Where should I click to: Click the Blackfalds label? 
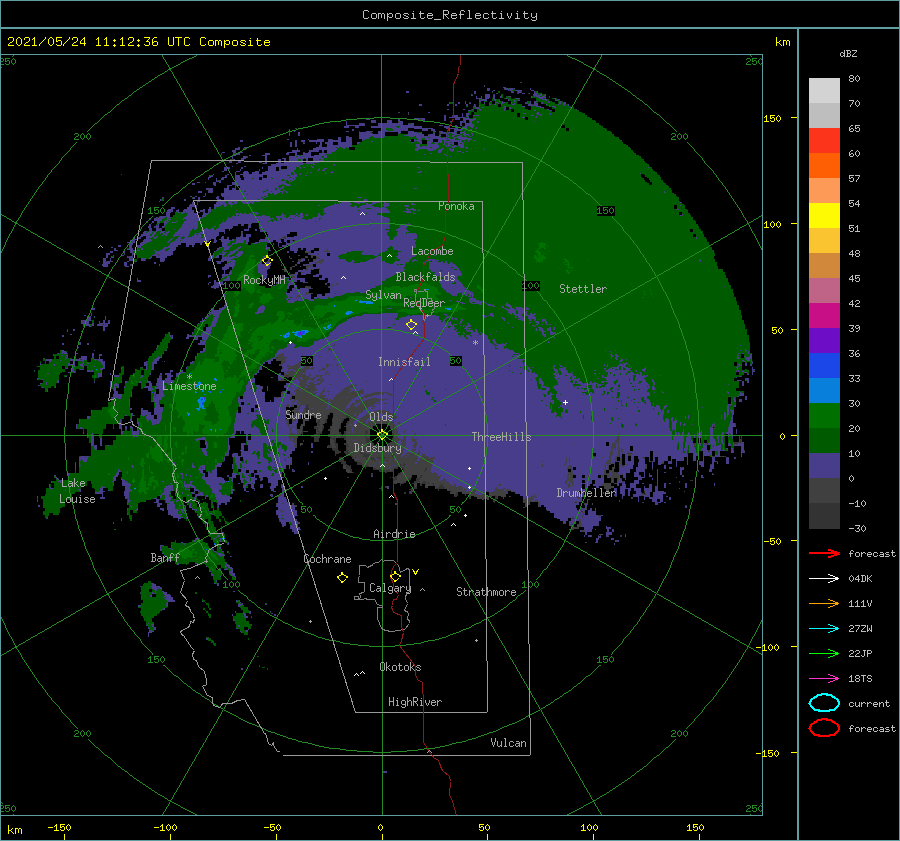click(425, 277)
